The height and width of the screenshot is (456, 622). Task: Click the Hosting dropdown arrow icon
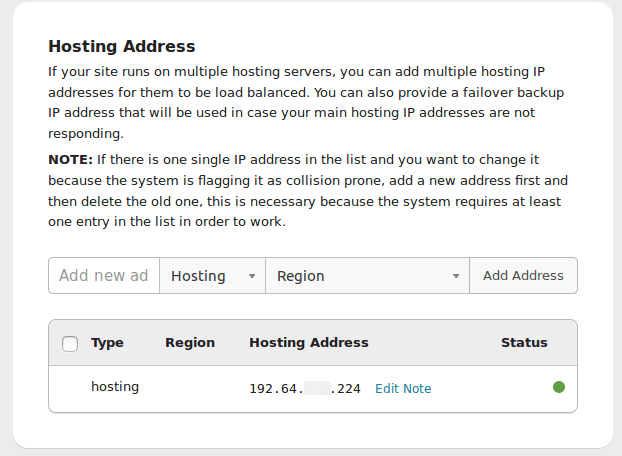coord(252,276)
